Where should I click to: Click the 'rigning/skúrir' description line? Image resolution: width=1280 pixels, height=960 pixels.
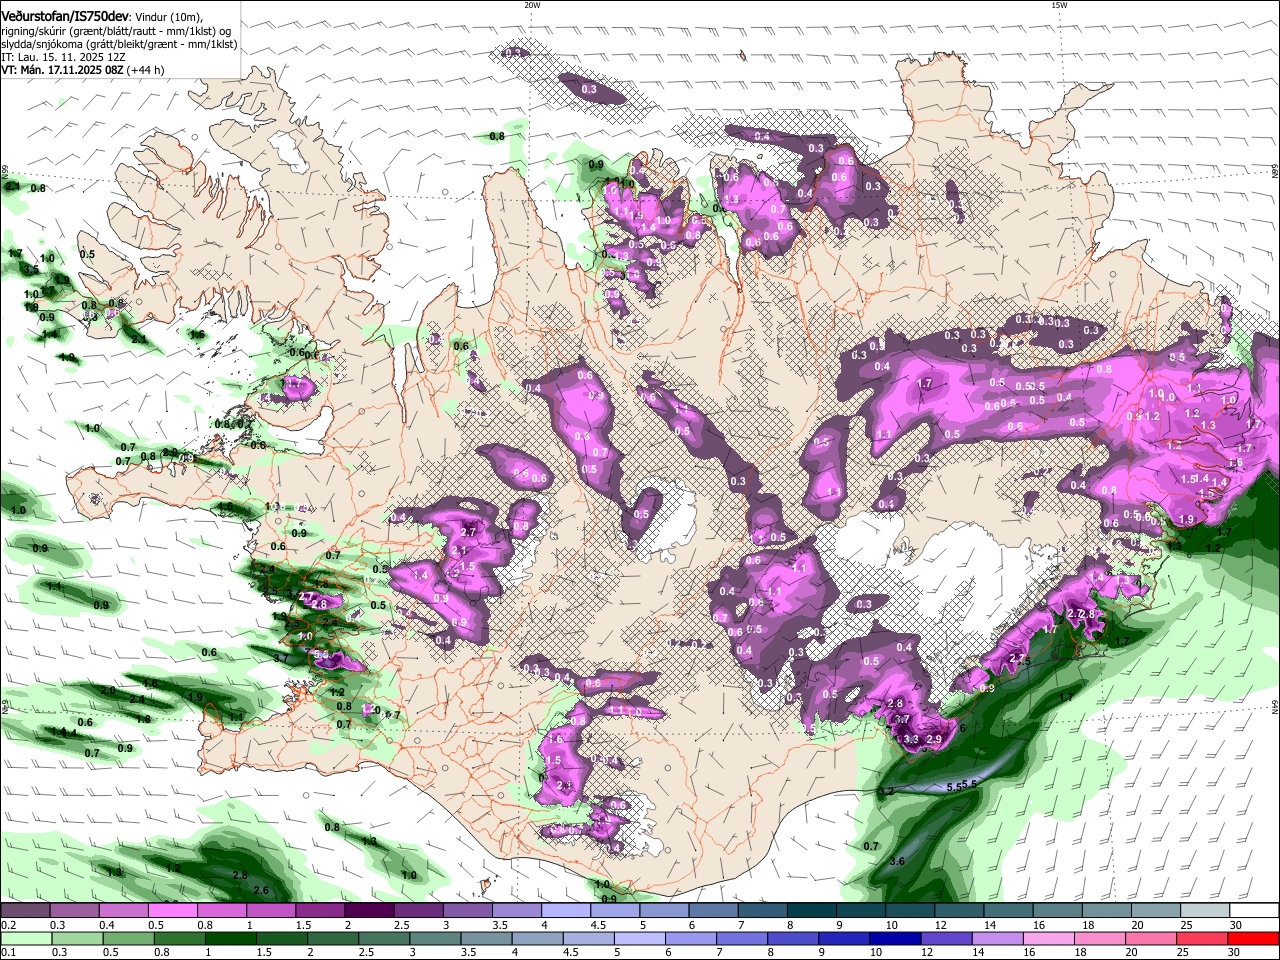[x=116, y=31]
